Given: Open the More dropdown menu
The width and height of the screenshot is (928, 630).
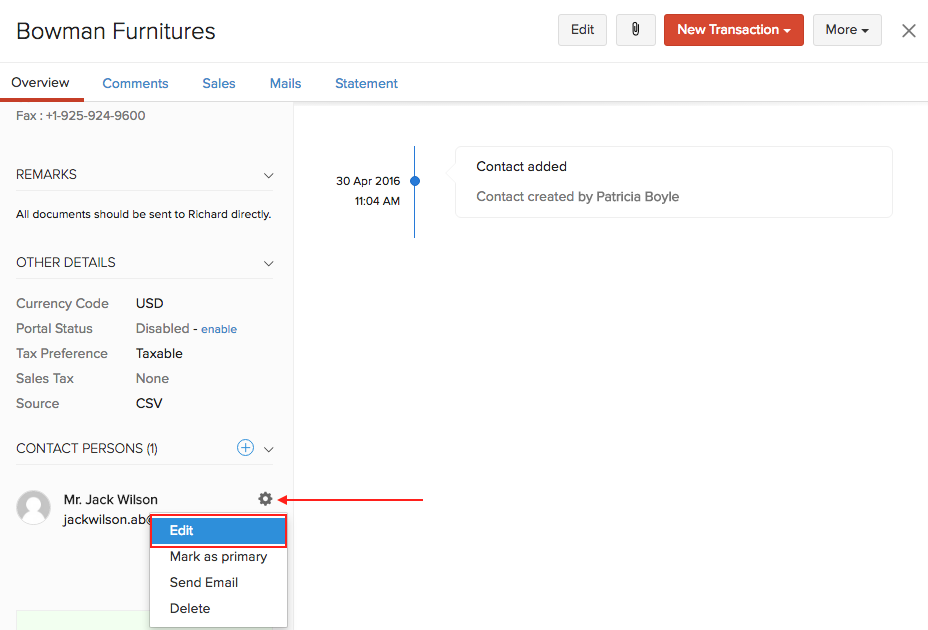Looking at the screenshot, I should pyautogui.click(x=846, y=30).
